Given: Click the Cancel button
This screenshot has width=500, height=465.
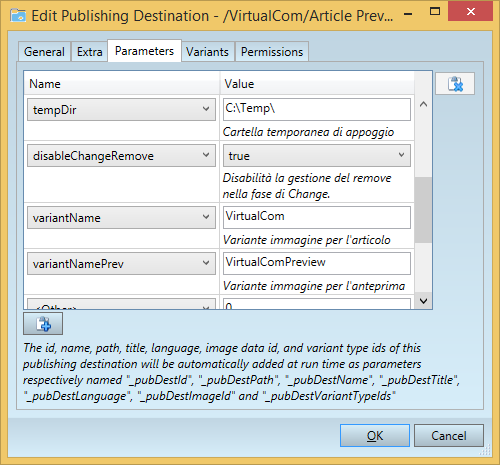Looking at the screenshot, I should pos(449,435).
